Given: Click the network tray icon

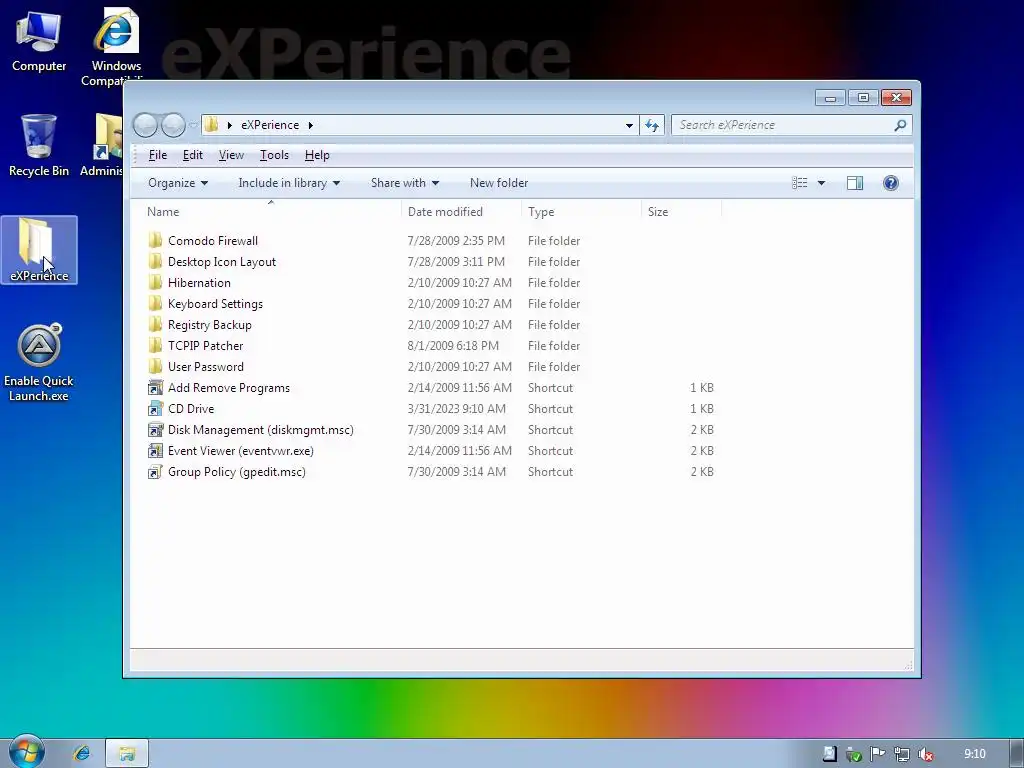Looking at the screenshot, I should coord(901,754).
